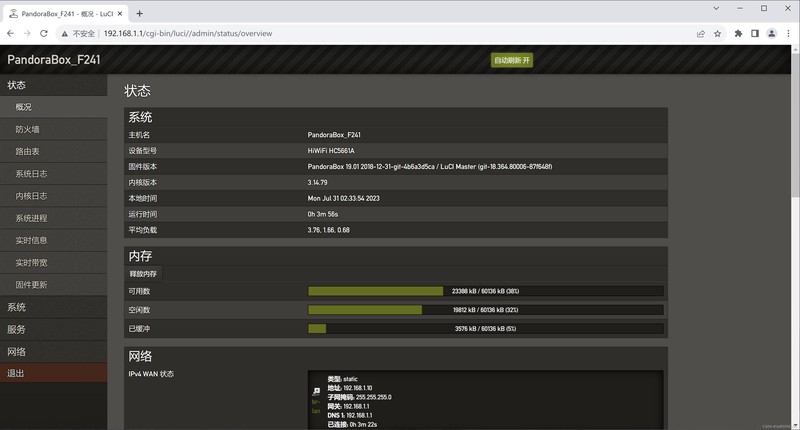This screenshot has height=430, width=800.
Task: Open the tab search chevron
Action: [x=716, y=8]
